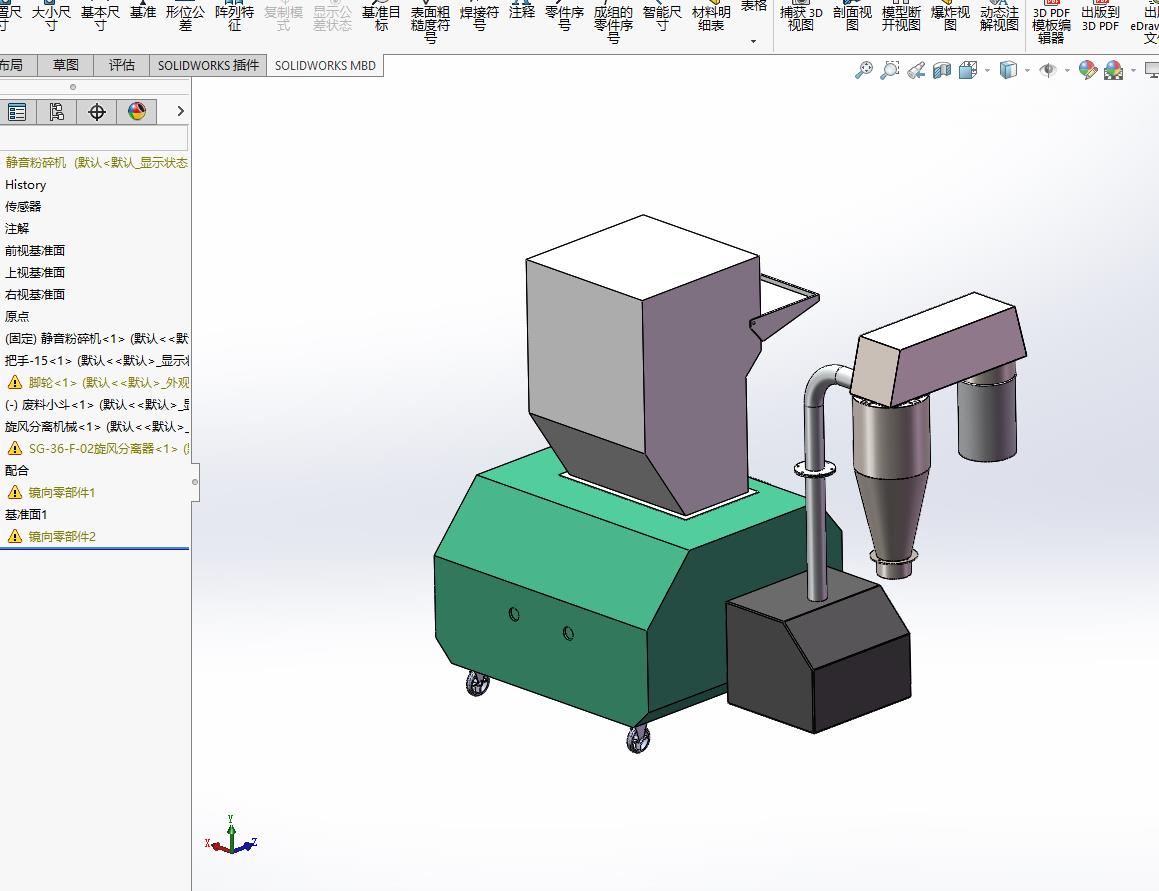Open the DisplayManager color ball tab

click(137, 112)
